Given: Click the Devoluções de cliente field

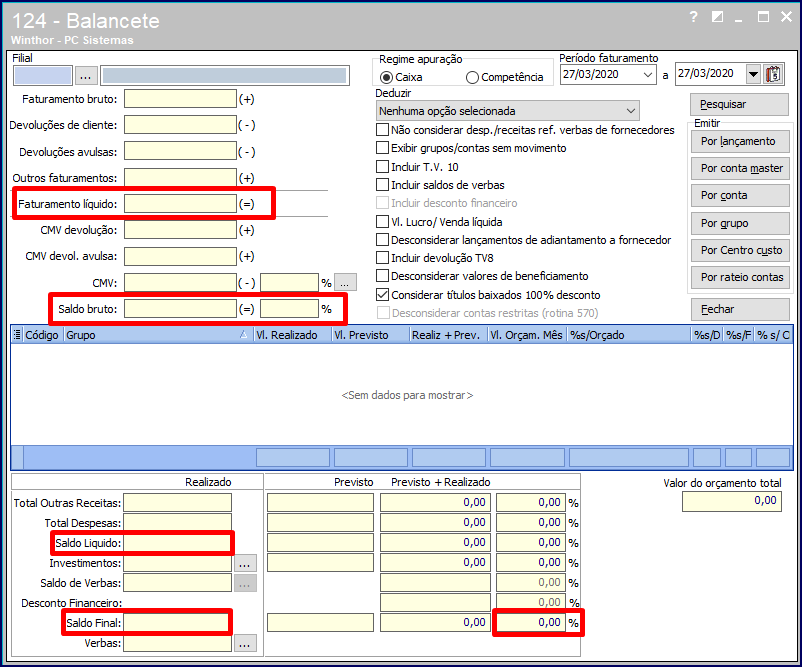Looking at the screenshot, I should point(180,125).
